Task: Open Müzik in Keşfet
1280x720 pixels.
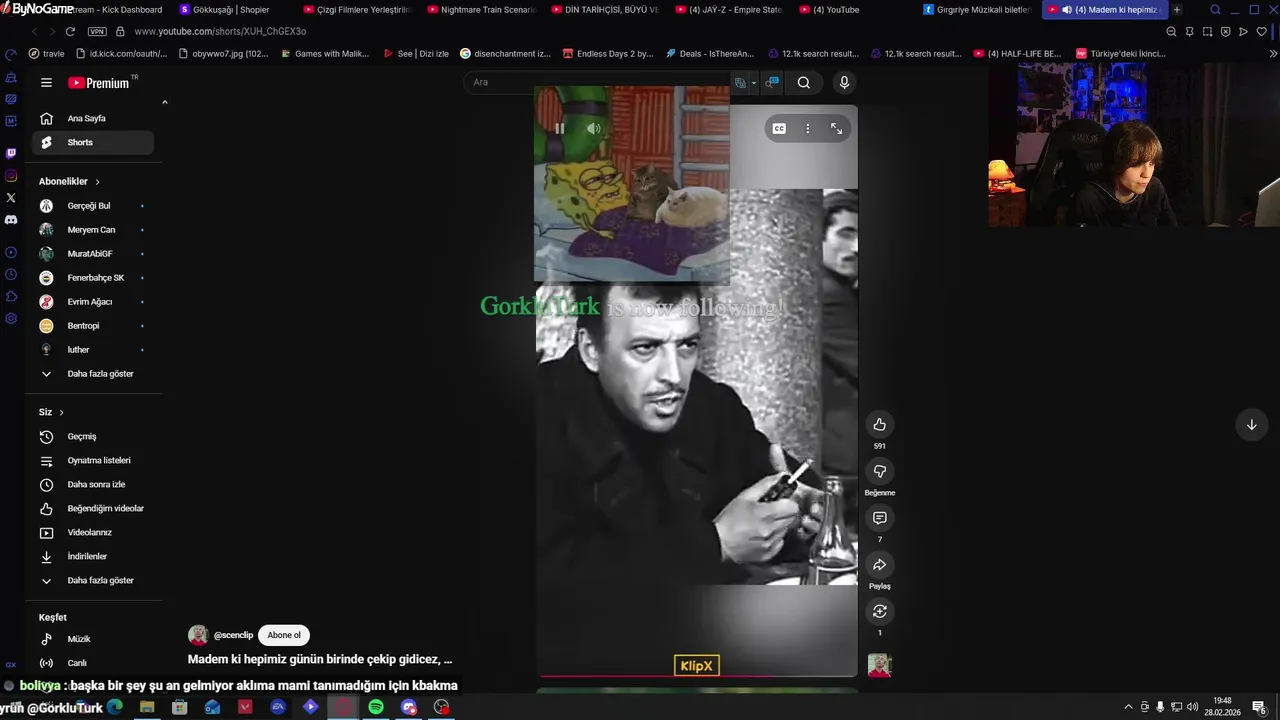Action: pos(95,639)
